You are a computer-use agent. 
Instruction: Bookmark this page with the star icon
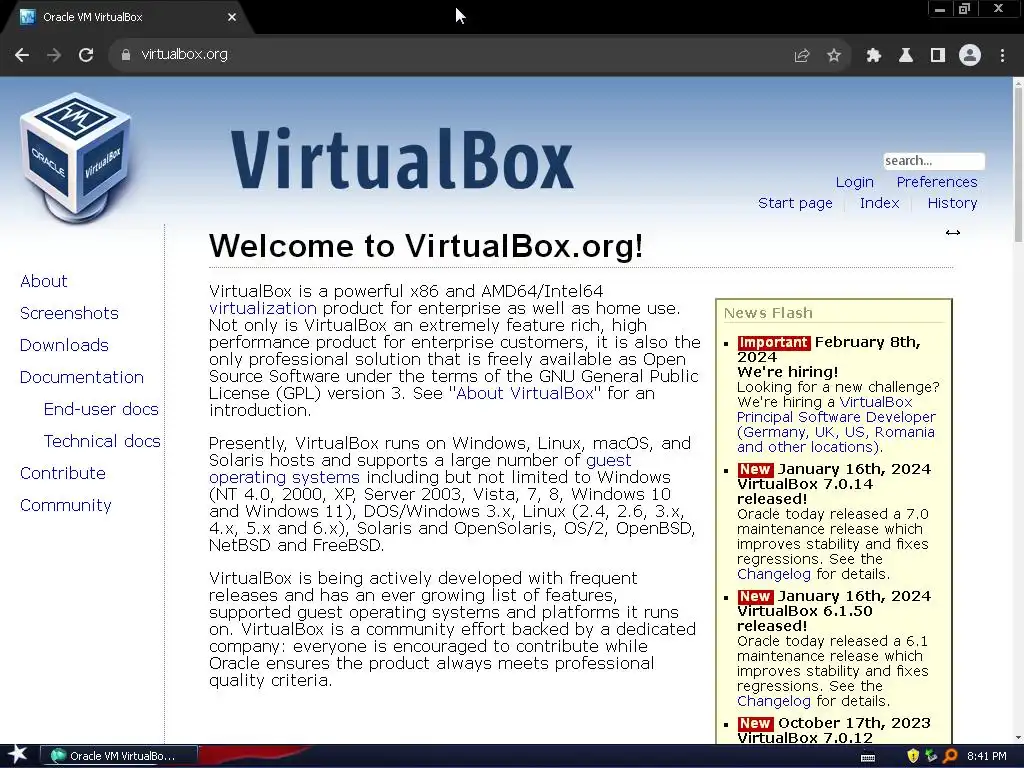pos(833,56)
